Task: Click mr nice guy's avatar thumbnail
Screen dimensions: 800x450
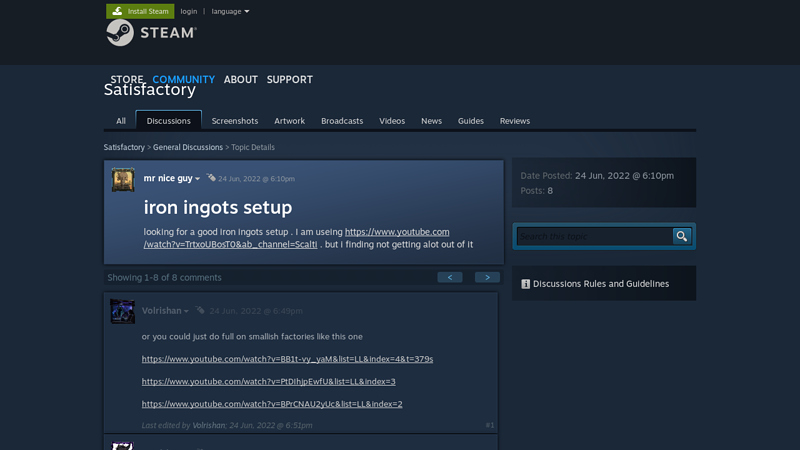Action: click(123, 179)
